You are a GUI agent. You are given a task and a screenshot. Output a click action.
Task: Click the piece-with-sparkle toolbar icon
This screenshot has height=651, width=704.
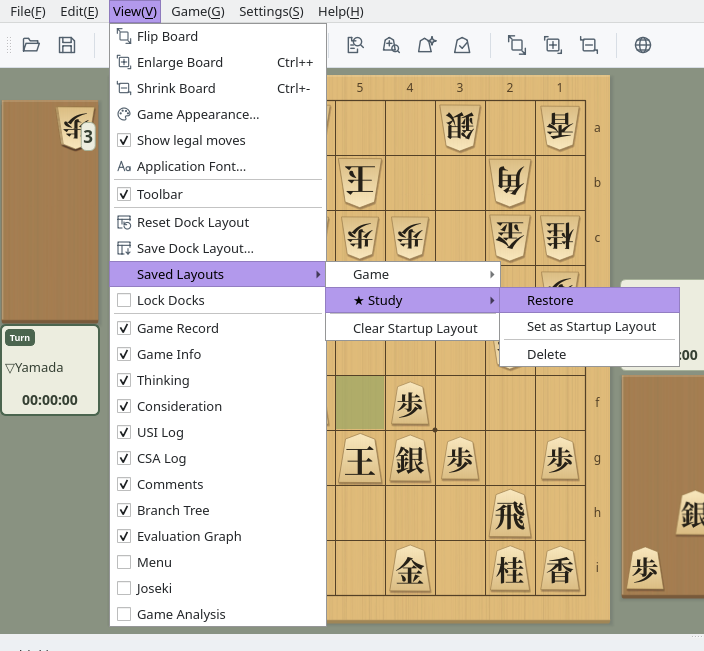pos(427,45)
